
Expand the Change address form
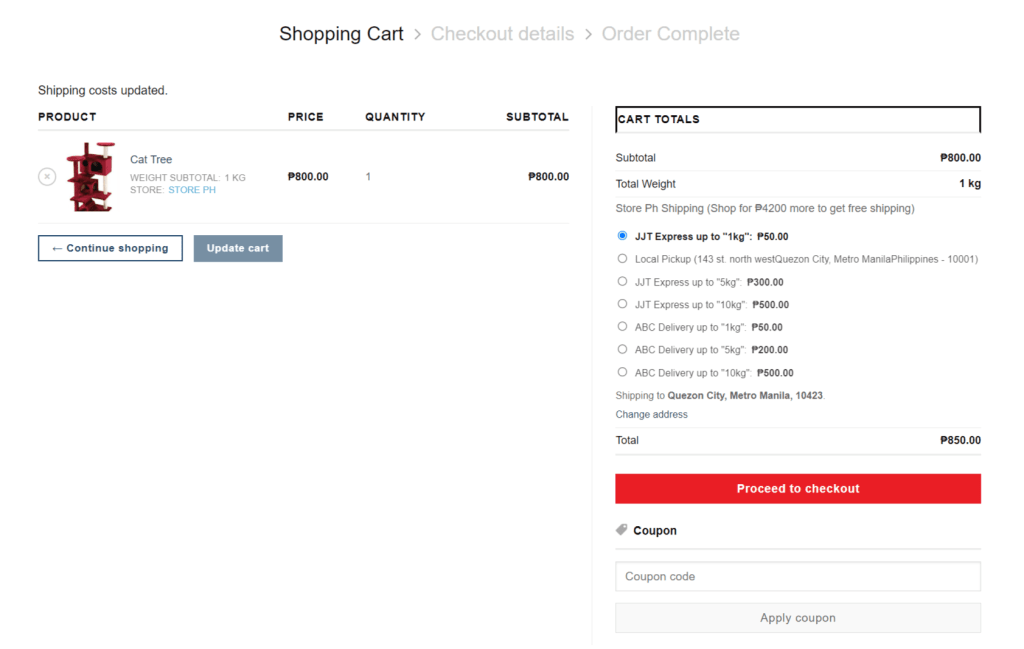click(x=651, y=414)
